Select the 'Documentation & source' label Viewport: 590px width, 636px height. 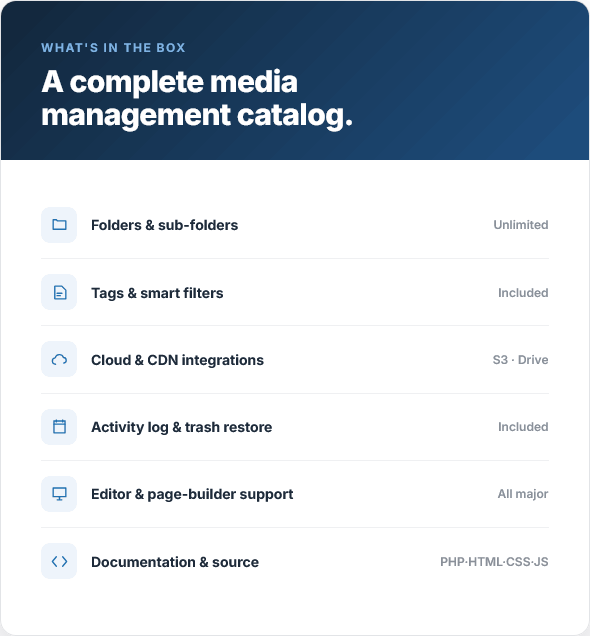tap(175, 562)
